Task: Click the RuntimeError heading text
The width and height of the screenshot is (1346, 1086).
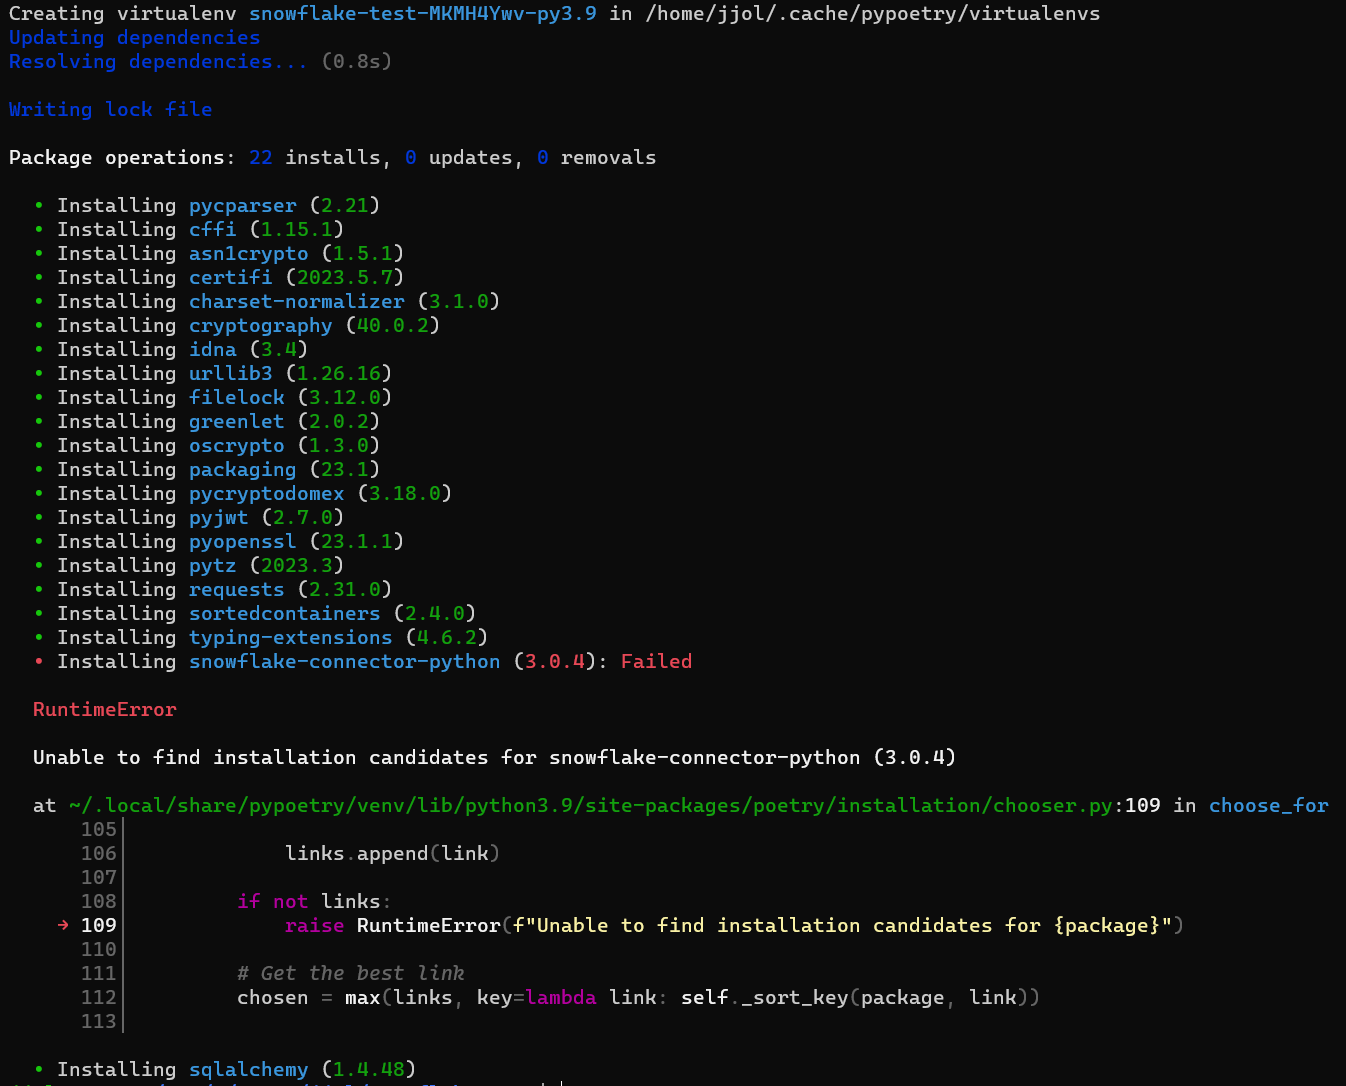Action: [x=104, y=709]
